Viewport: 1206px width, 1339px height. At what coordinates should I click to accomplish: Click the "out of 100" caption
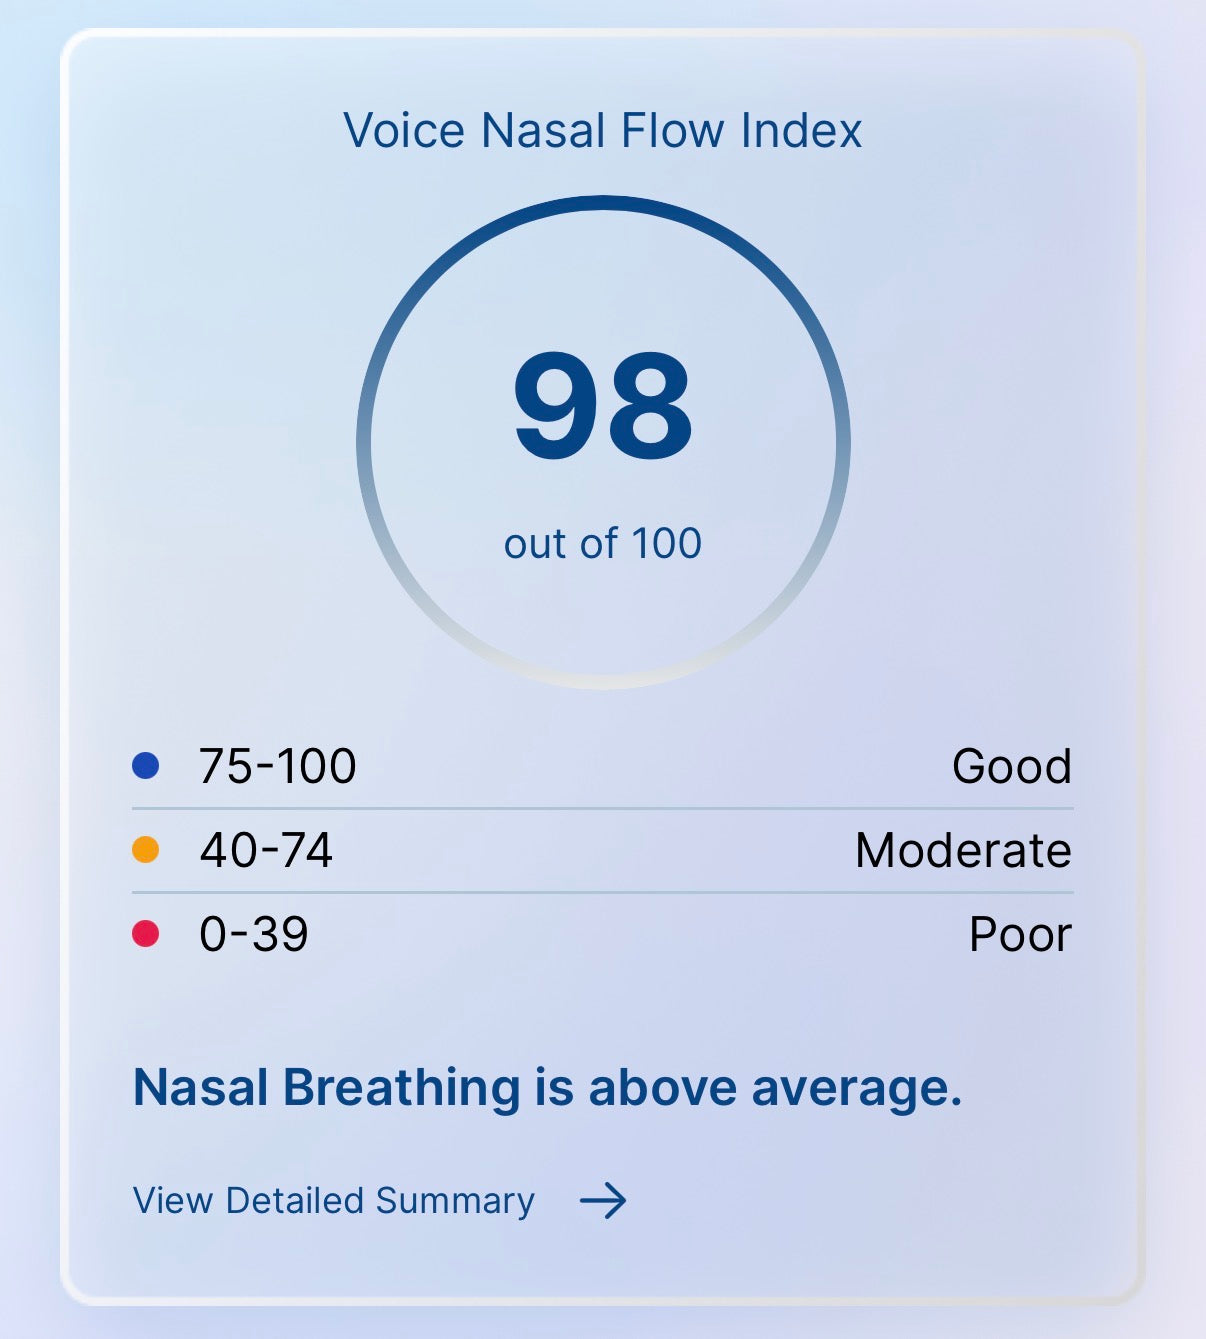tap(603, 544)
